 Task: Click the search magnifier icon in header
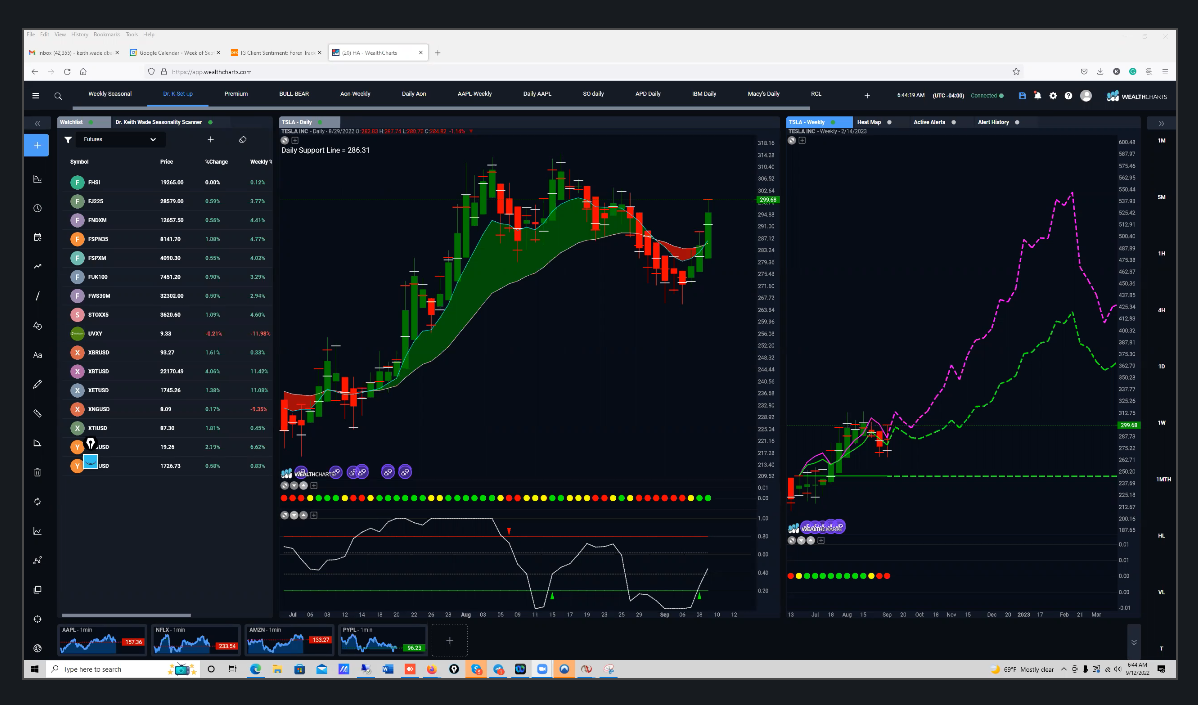(x=58, y=95)
